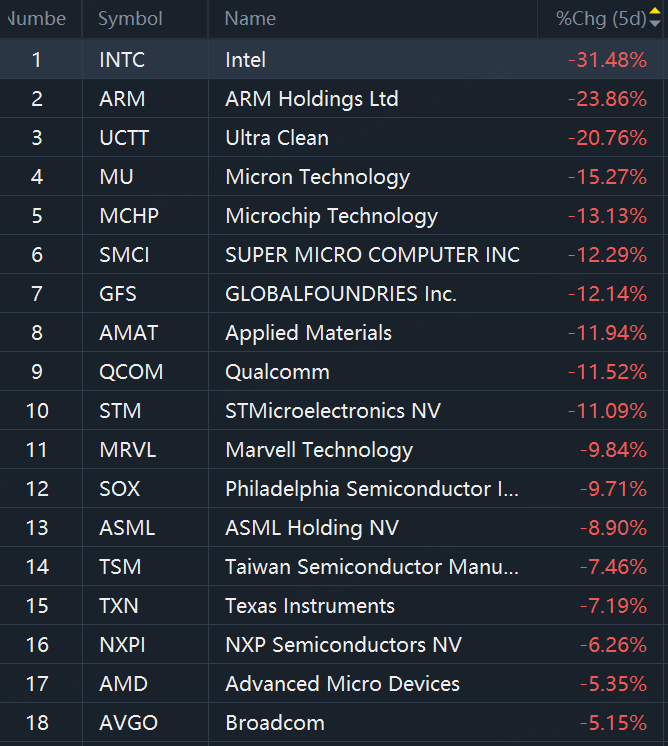Select the Marvell Technology row
The width and height of the screenshot is (668, 746).
point(319,450)
